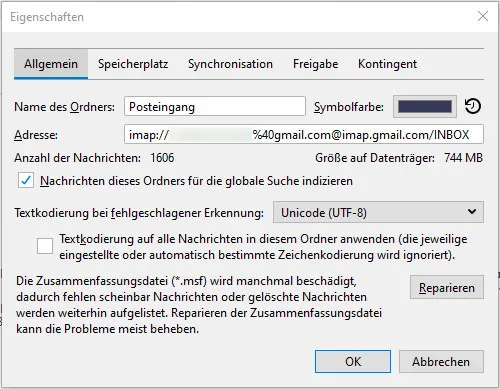
Task: Select the Allgemein tab
Action: tap(51, 64)
